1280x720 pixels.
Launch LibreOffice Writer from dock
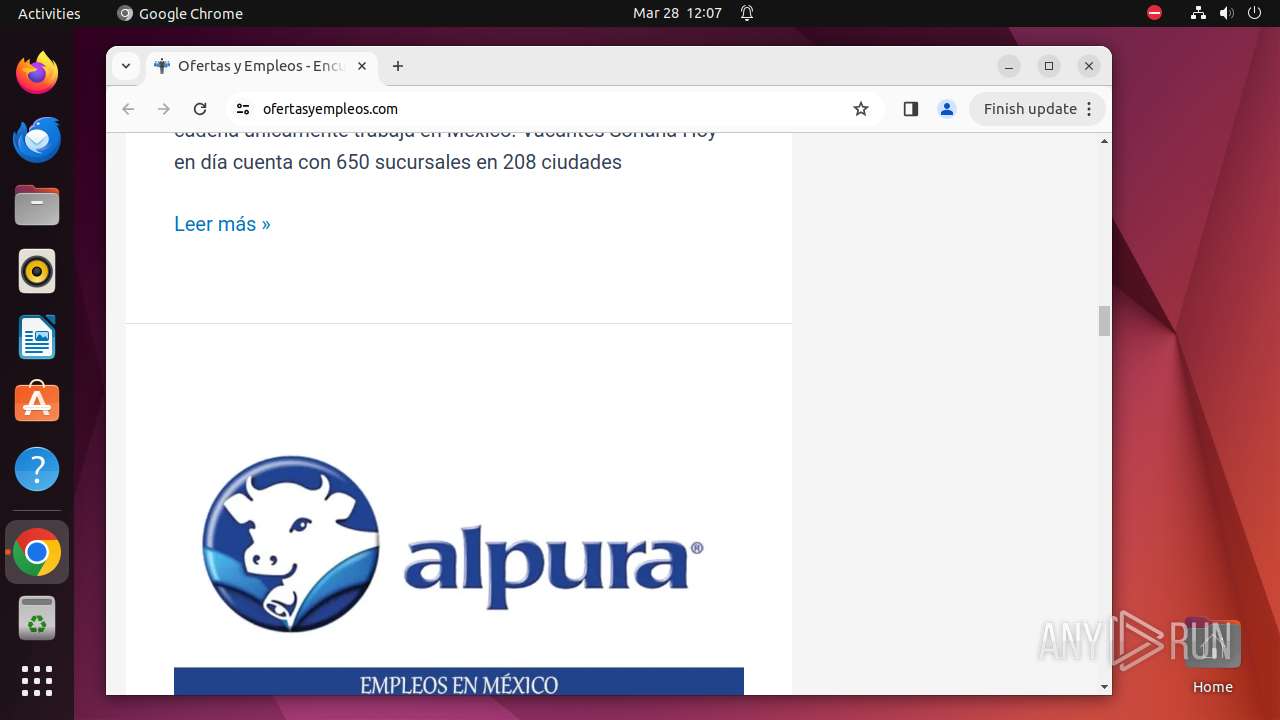(37, 337)
